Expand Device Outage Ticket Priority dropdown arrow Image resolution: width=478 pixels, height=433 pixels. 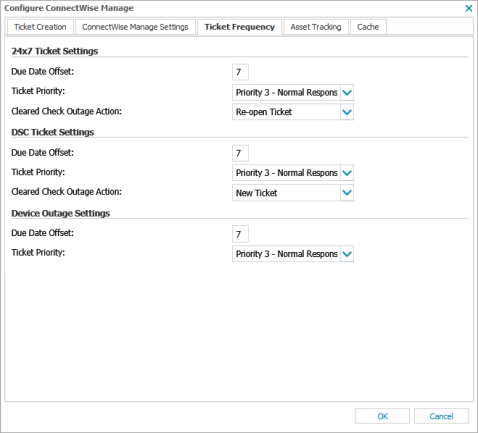click(x=347, y=254)
